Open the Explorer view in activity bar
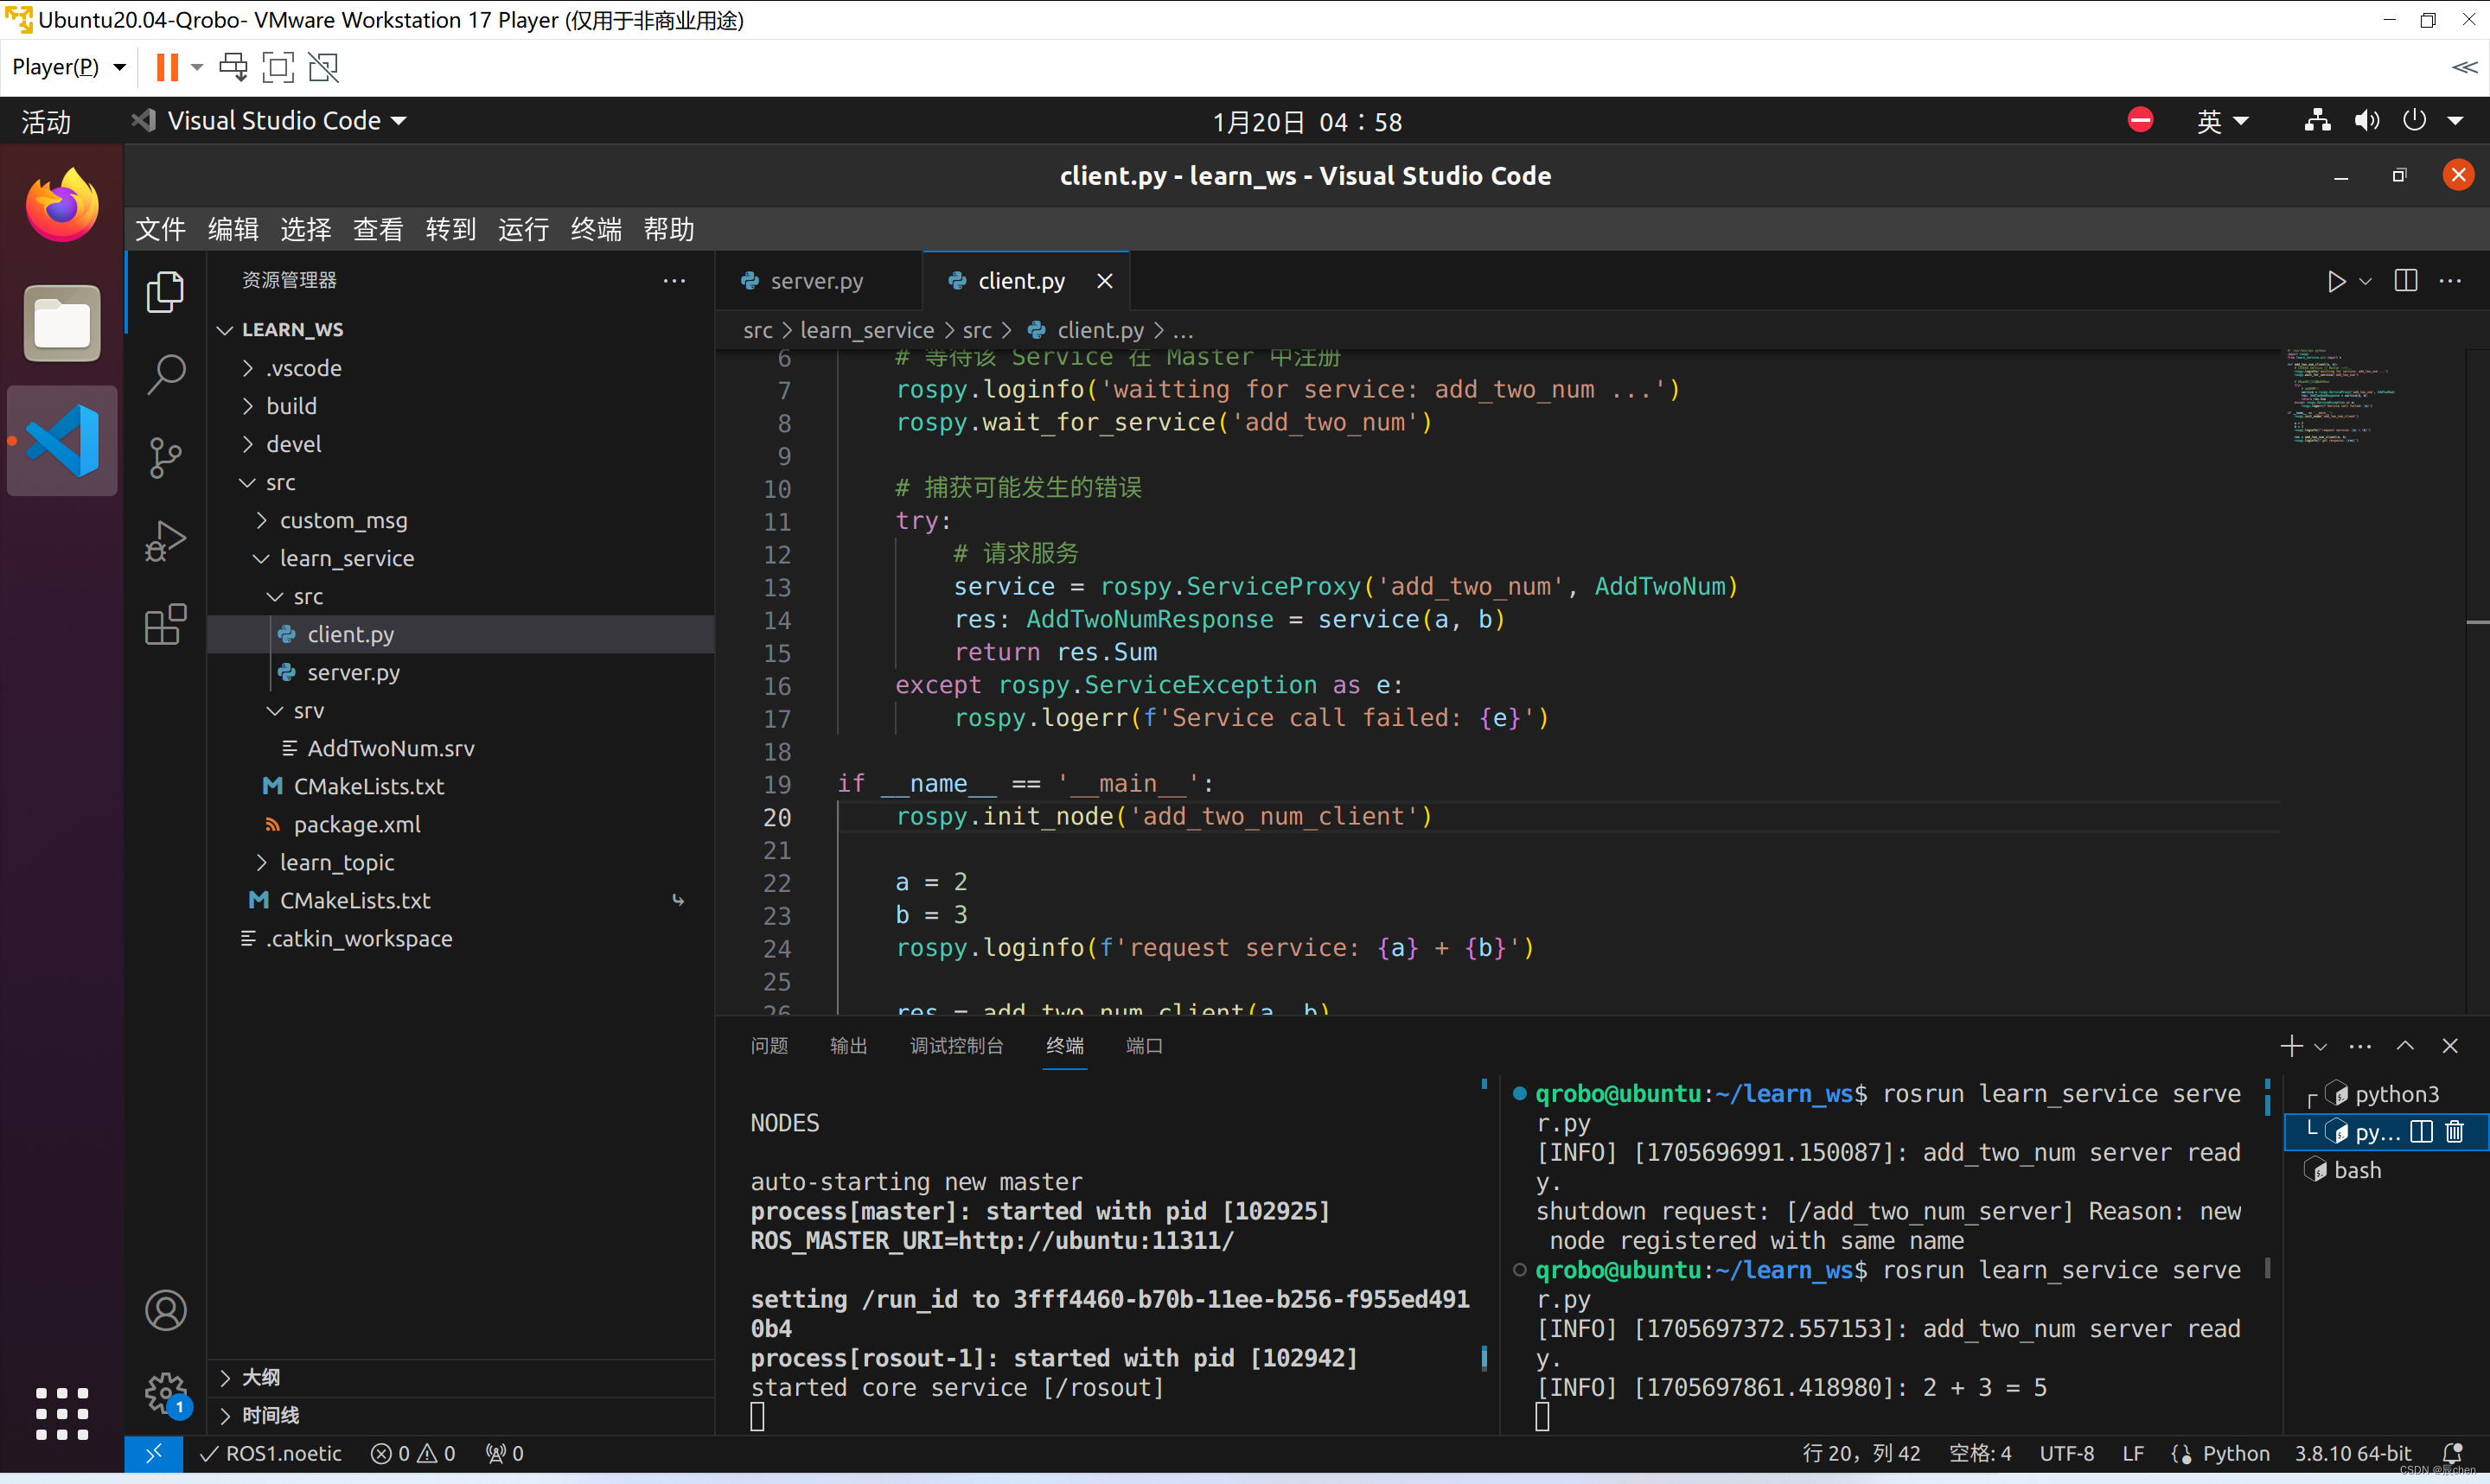 tap(165, 291)
